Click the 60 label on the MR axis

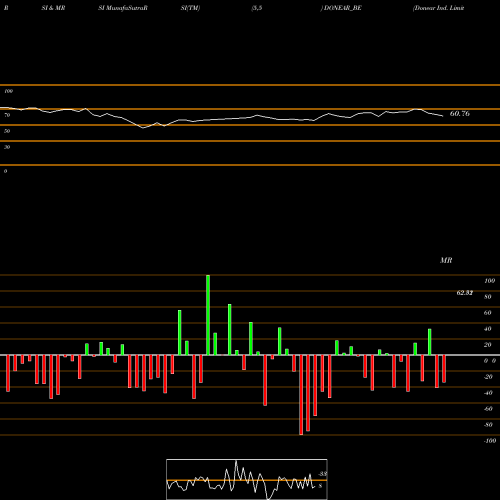tap(488, 313)
